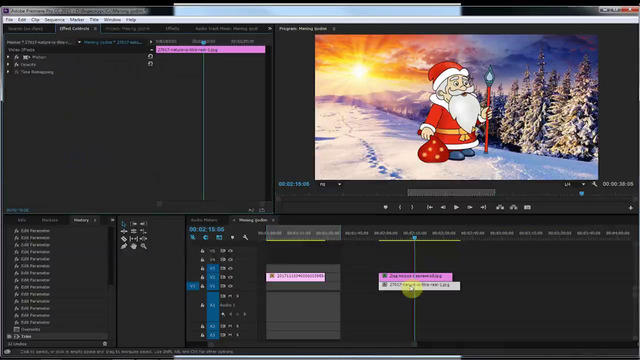
Task: Step back one frame
Action: pos(443,207)
